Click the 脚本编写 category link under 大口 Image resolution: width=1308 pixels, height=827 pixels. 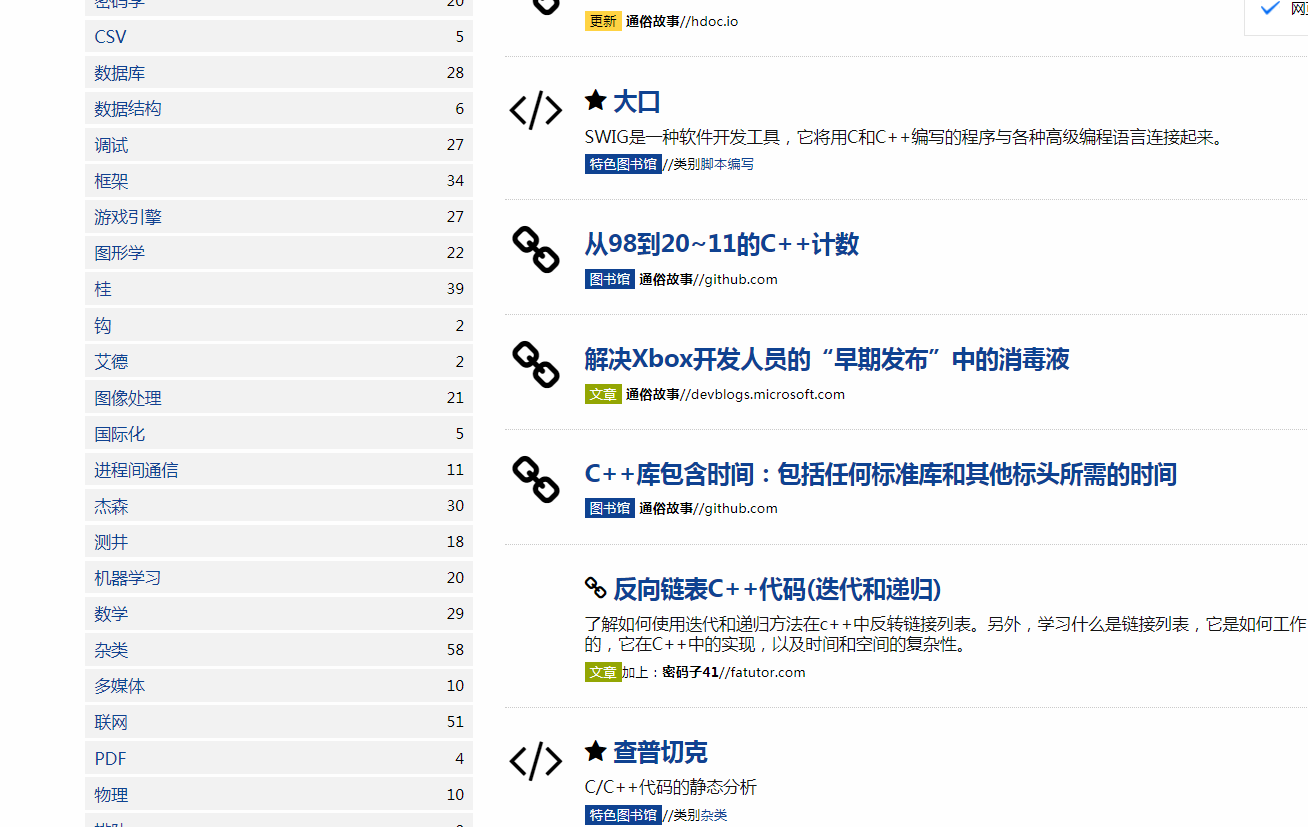(727, 164)
